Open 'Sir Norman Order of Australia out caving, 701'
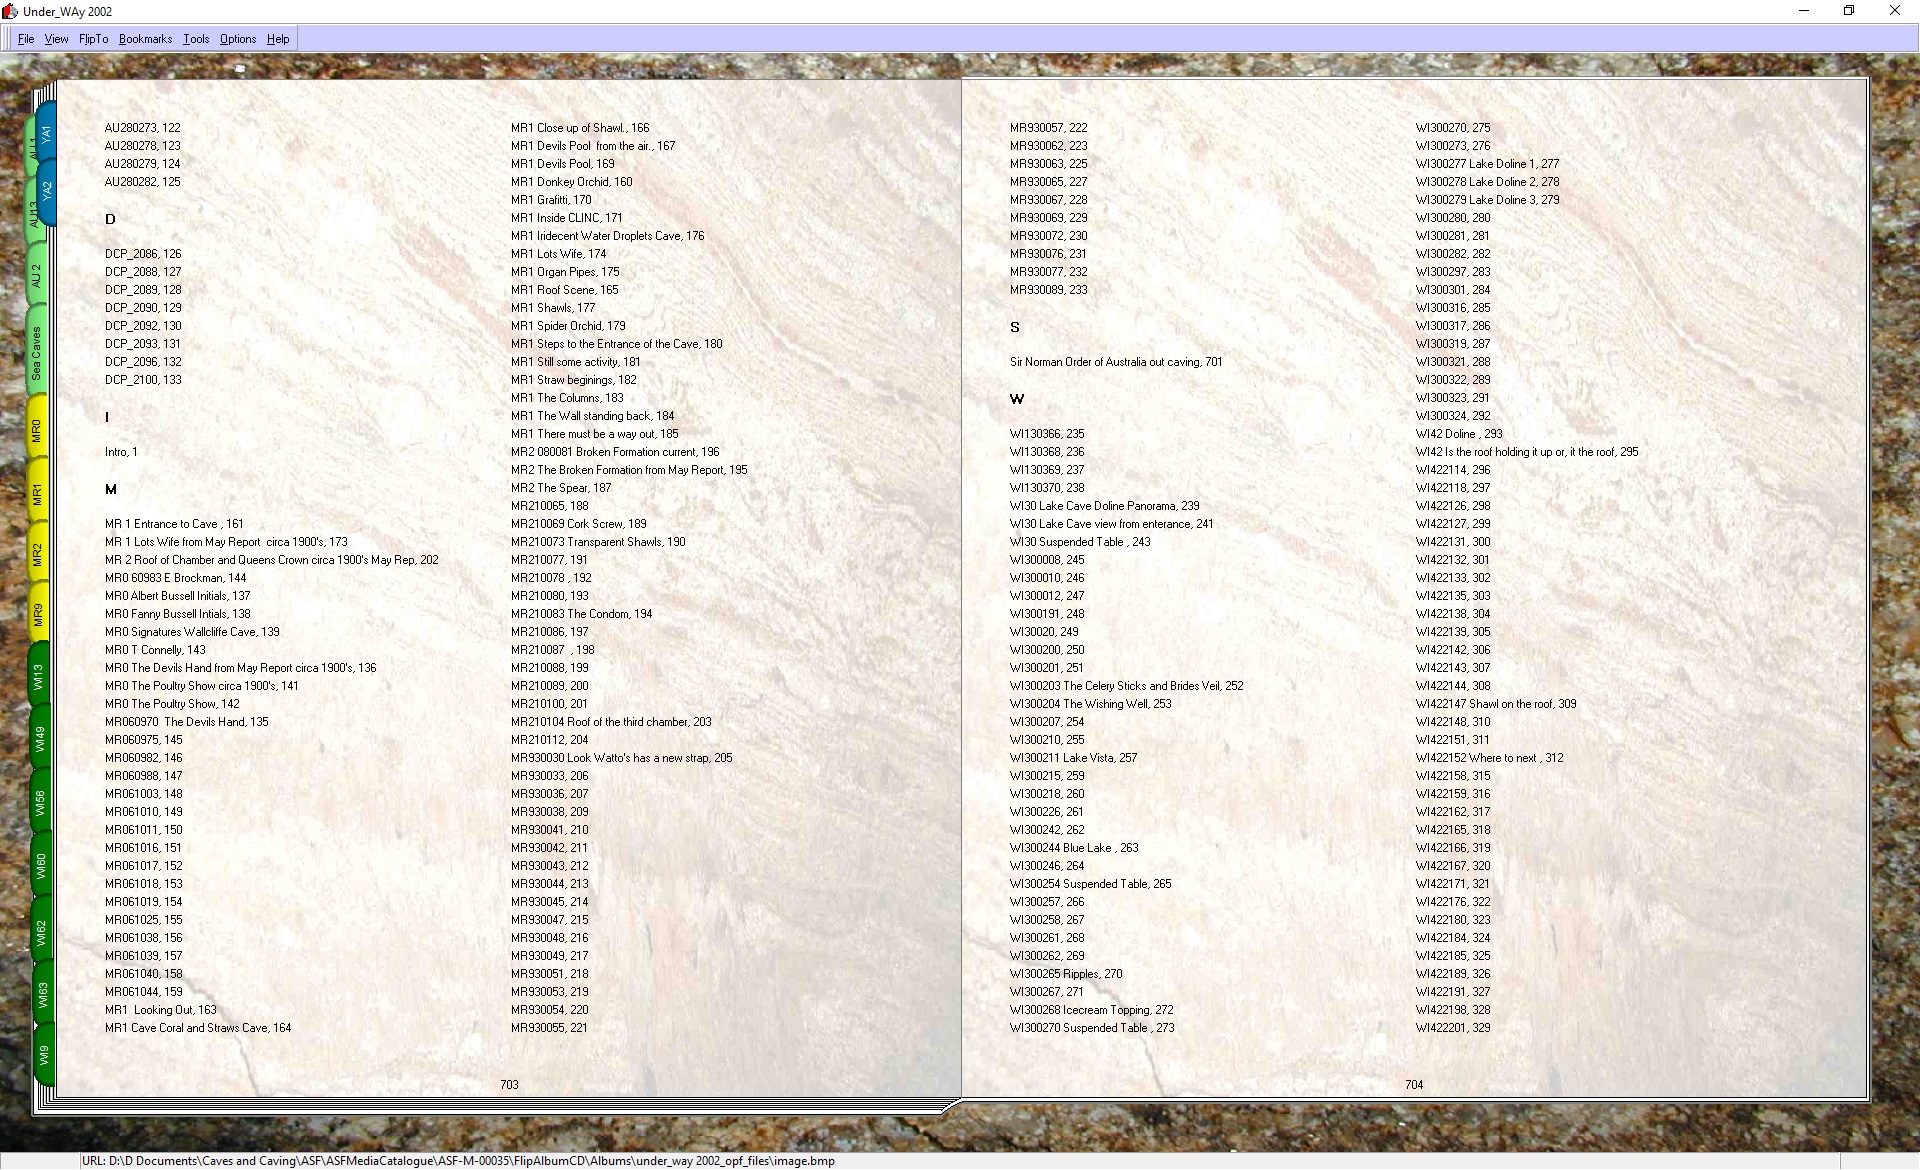This screenshot has width=1920, height=1170. [1116, 362]
